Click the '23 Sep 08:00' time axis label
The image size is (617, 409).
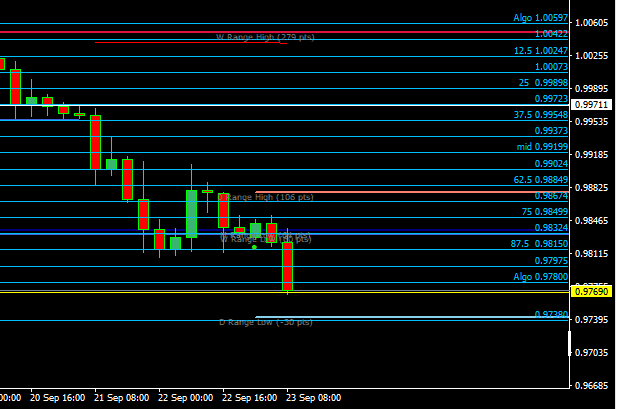[x=314, y=398]
